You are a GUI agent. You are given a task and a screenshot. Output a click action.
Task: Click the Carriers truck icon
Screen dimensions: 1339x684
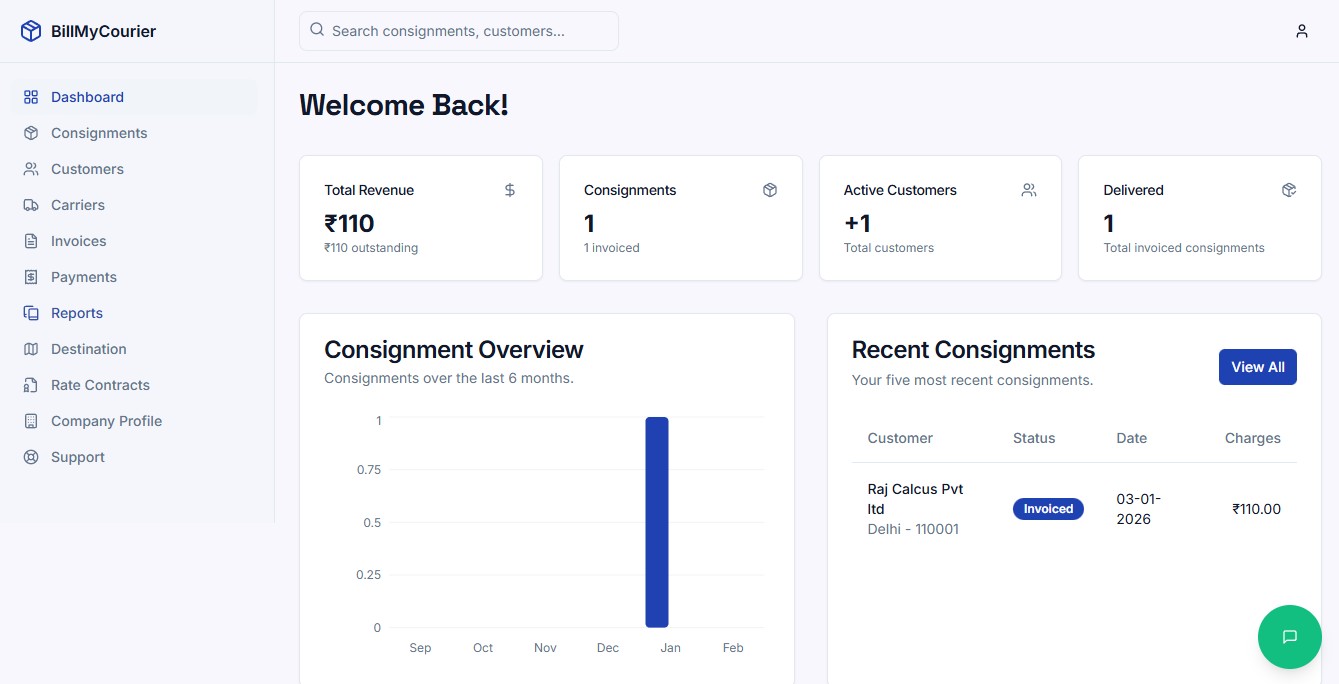(31, 205)
